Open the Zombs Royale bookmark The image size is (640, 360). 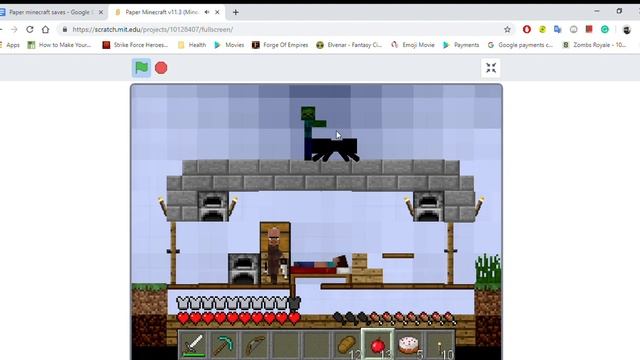594,45
